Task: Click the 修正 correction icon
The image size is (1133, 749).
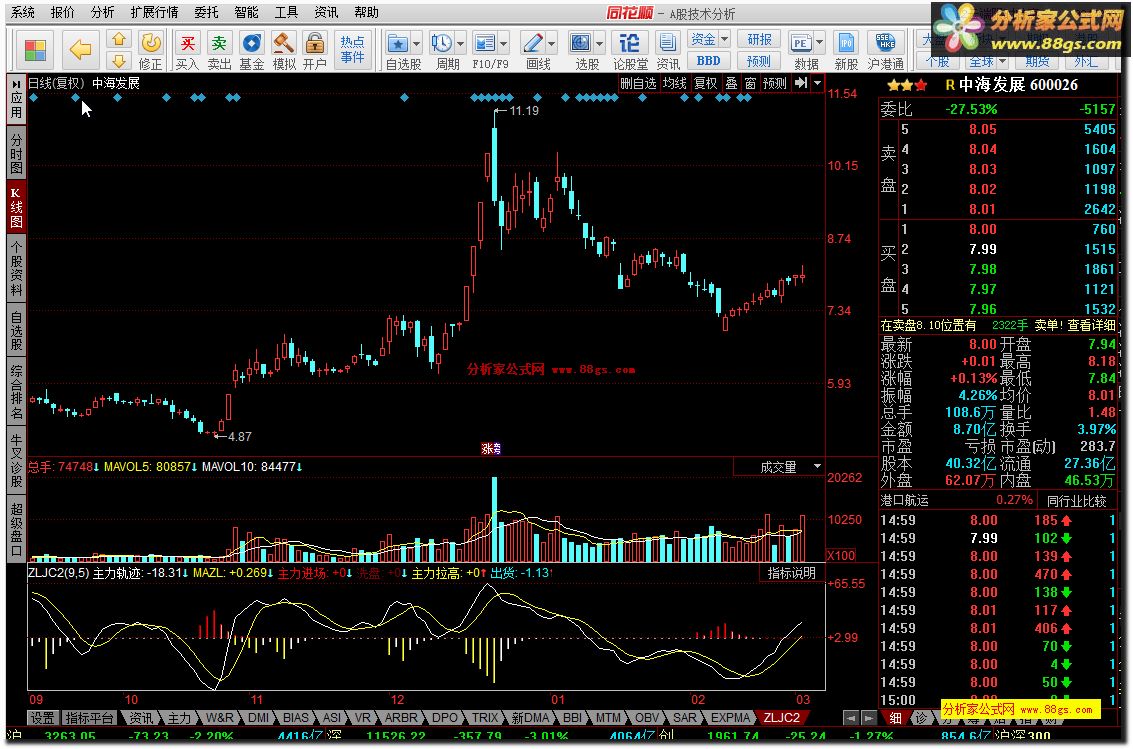Action: click(x=150, y=49)
